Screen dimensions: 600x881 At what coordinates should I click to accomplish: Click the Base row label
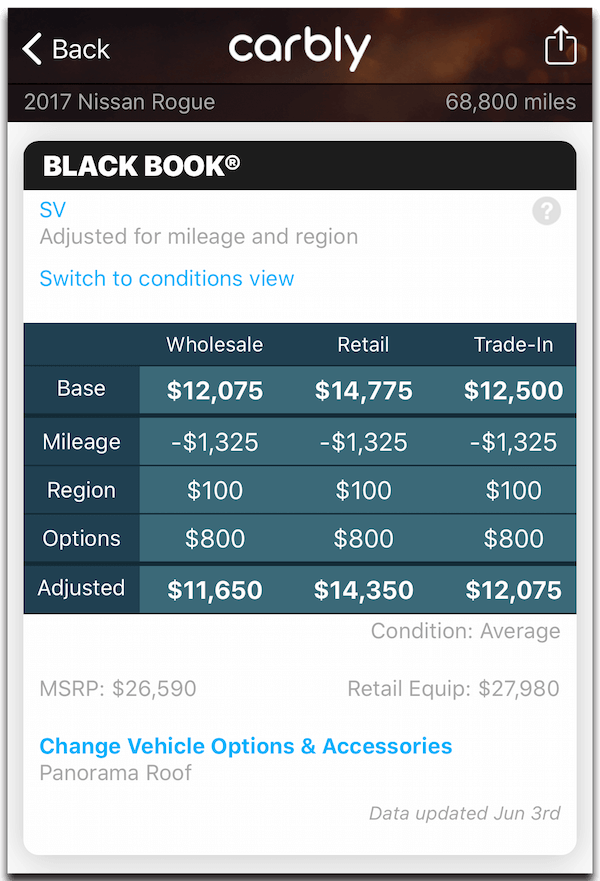click(x=81, y=389)
